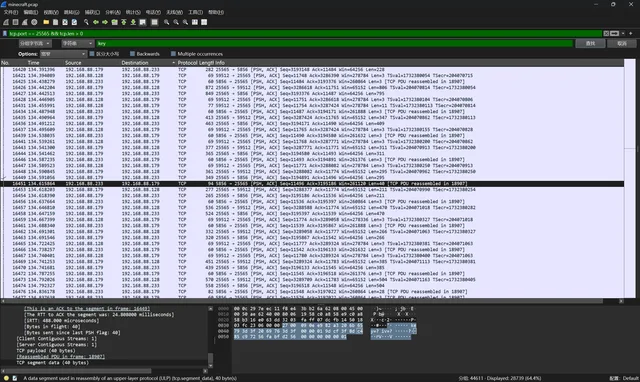Toggle the case sensitive checkbox
Image resolution: width=640 pixels, height=382 pixels.
pos(92,54)
